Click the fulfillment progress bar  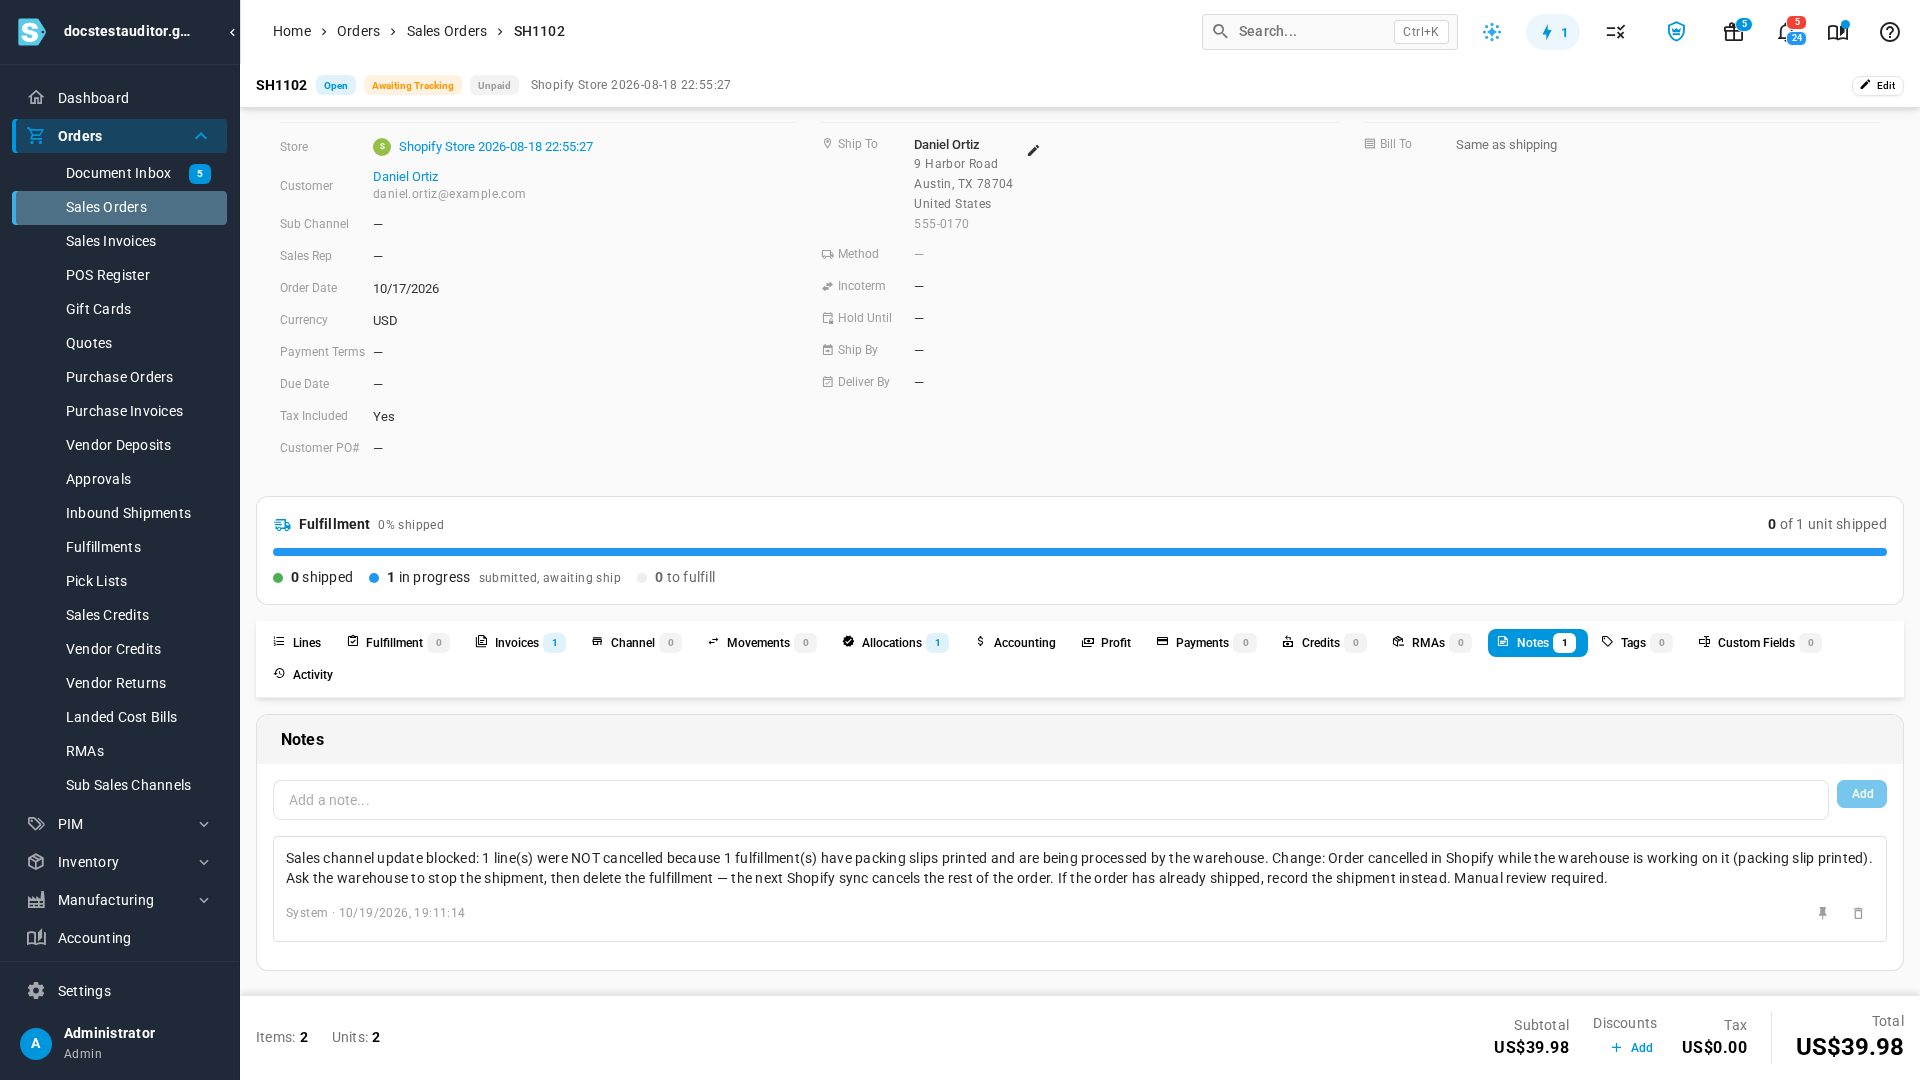(1080, 552)
